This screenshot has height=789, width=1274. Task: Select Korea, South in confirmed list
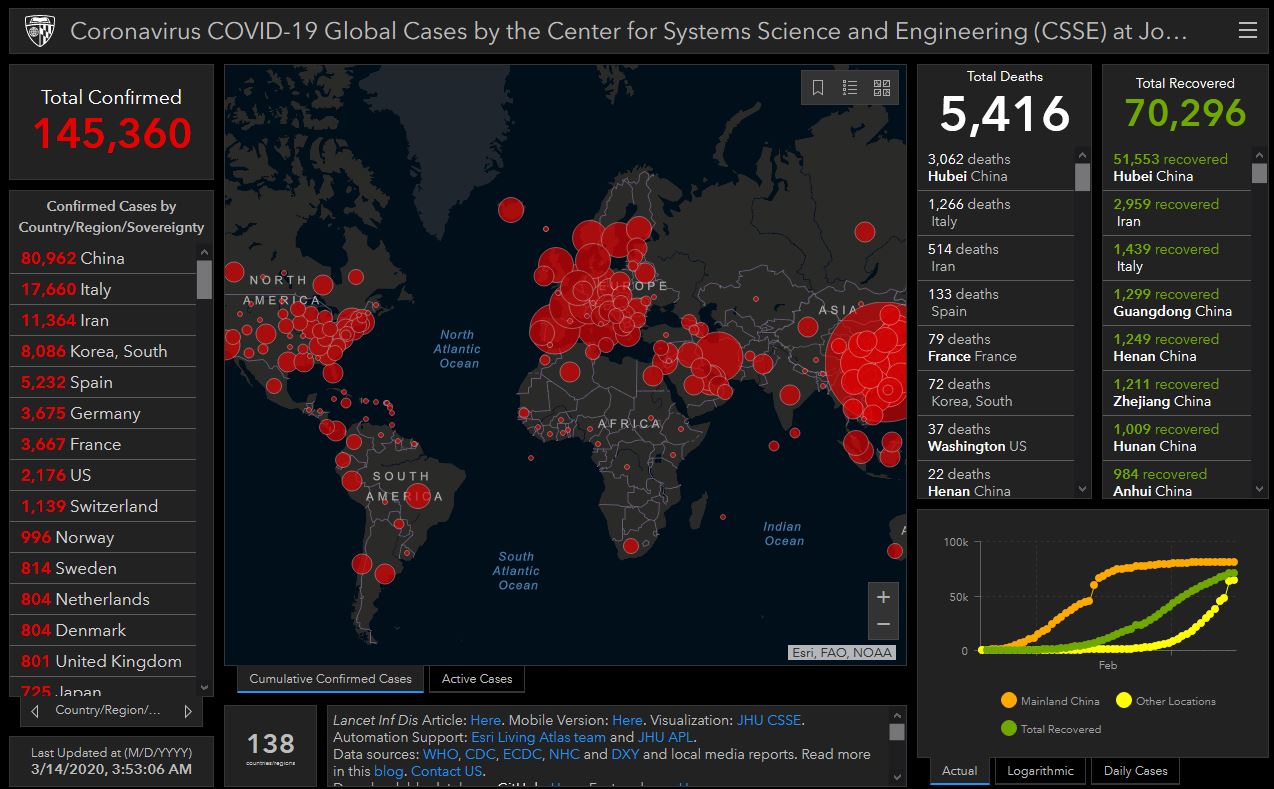[x=103, y=351]
